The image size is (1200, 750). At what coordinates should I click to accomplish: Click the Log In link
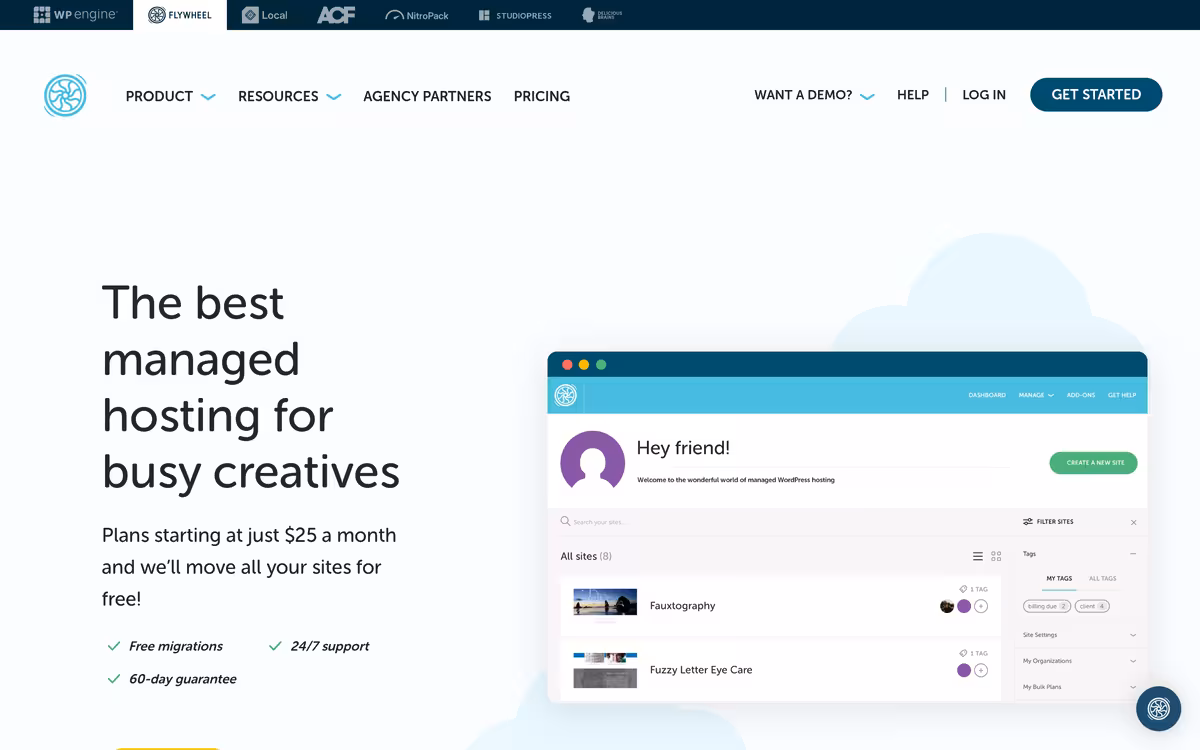coord(984,95)
